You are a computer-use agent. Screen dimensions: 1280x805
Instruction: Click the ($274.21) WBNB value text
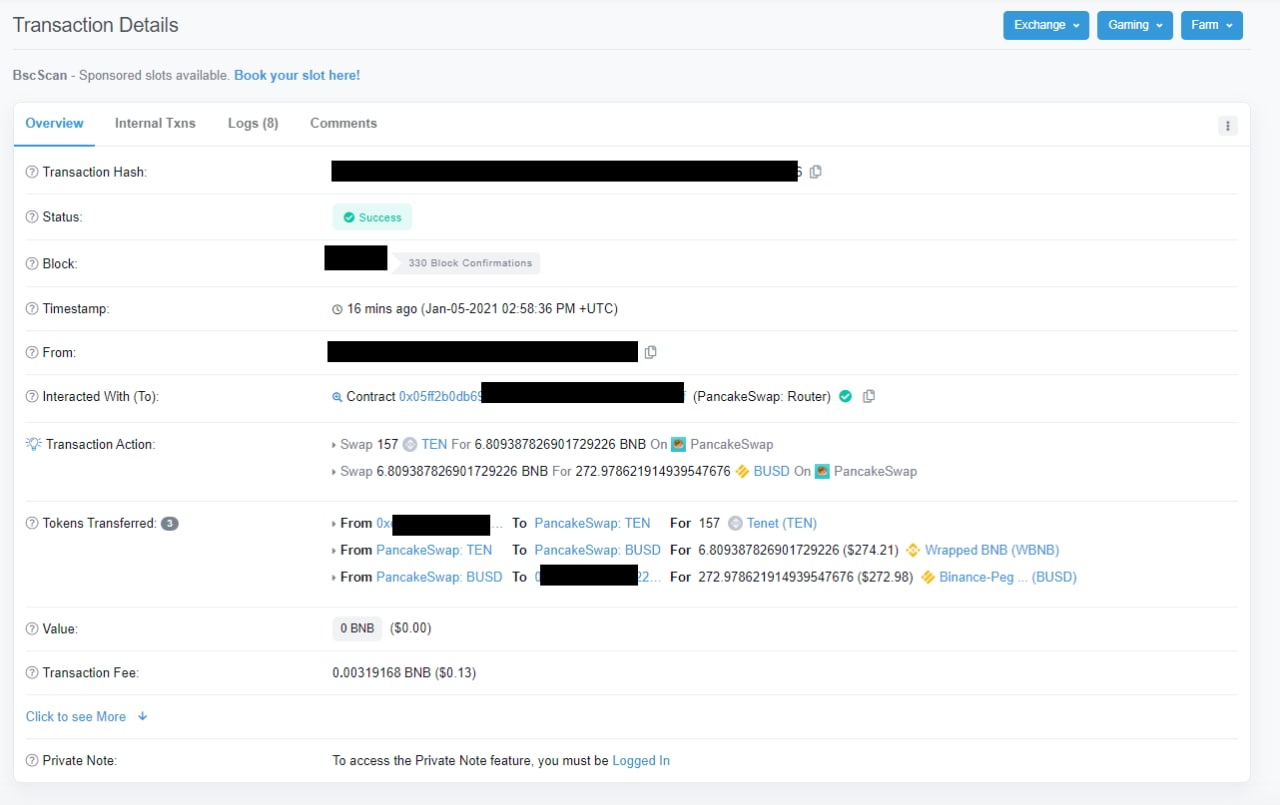[x=871, y=550]
